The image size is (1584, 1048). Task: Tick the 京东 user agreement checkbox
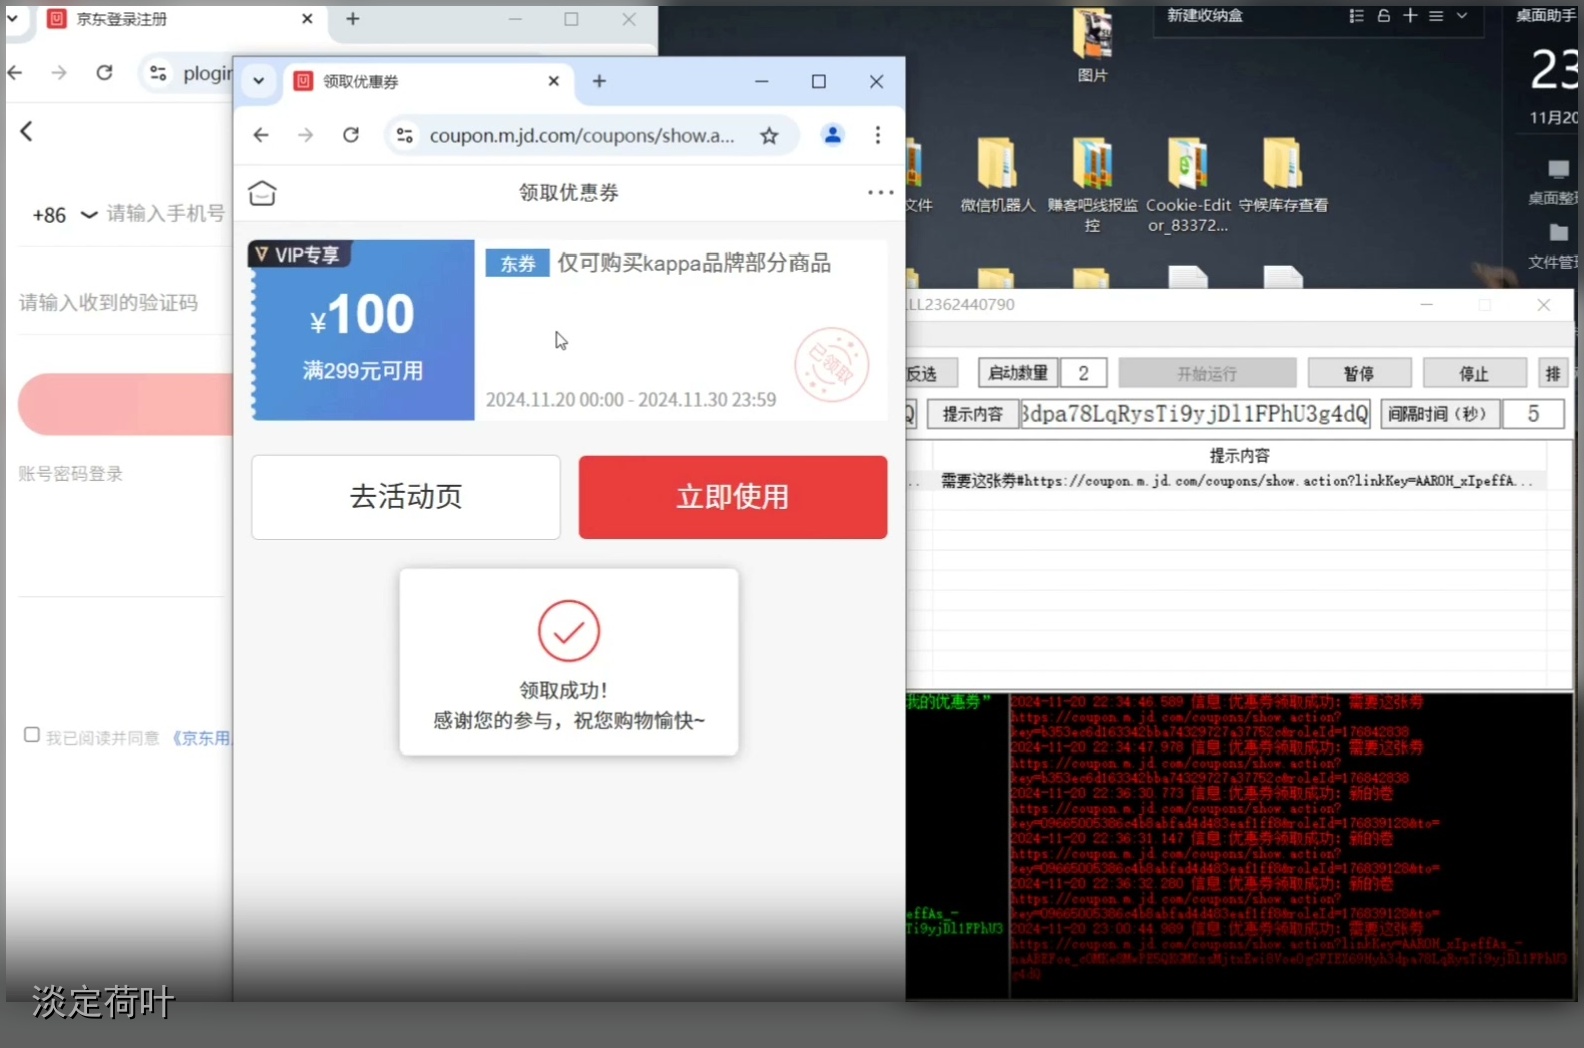32,735
